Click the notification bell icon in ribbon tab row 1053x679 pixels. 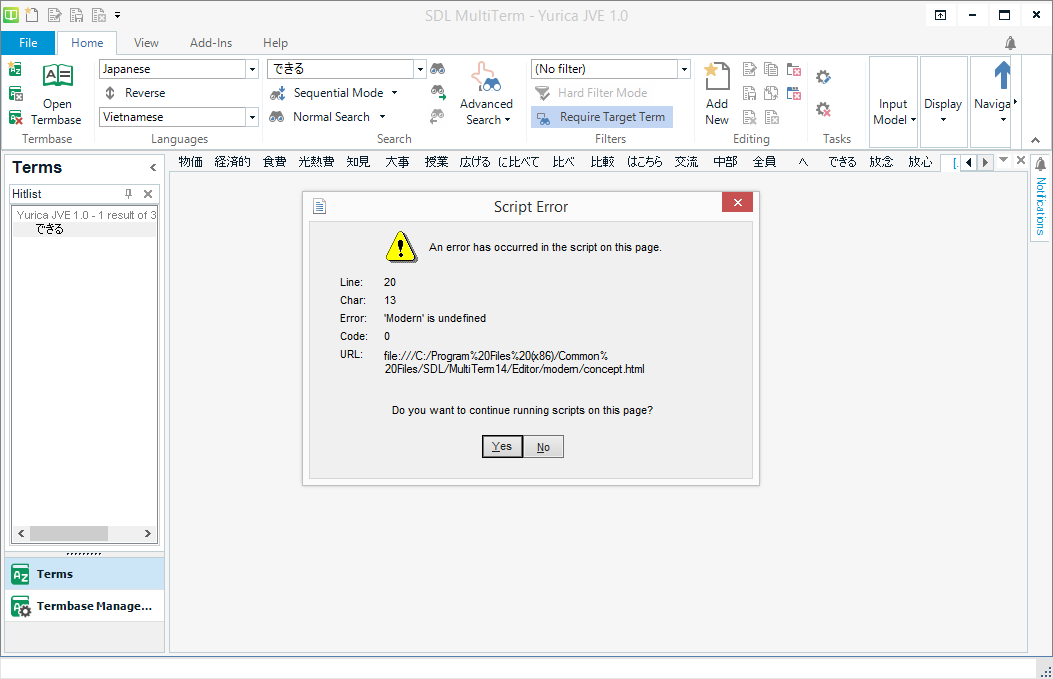coord(1010,43)
